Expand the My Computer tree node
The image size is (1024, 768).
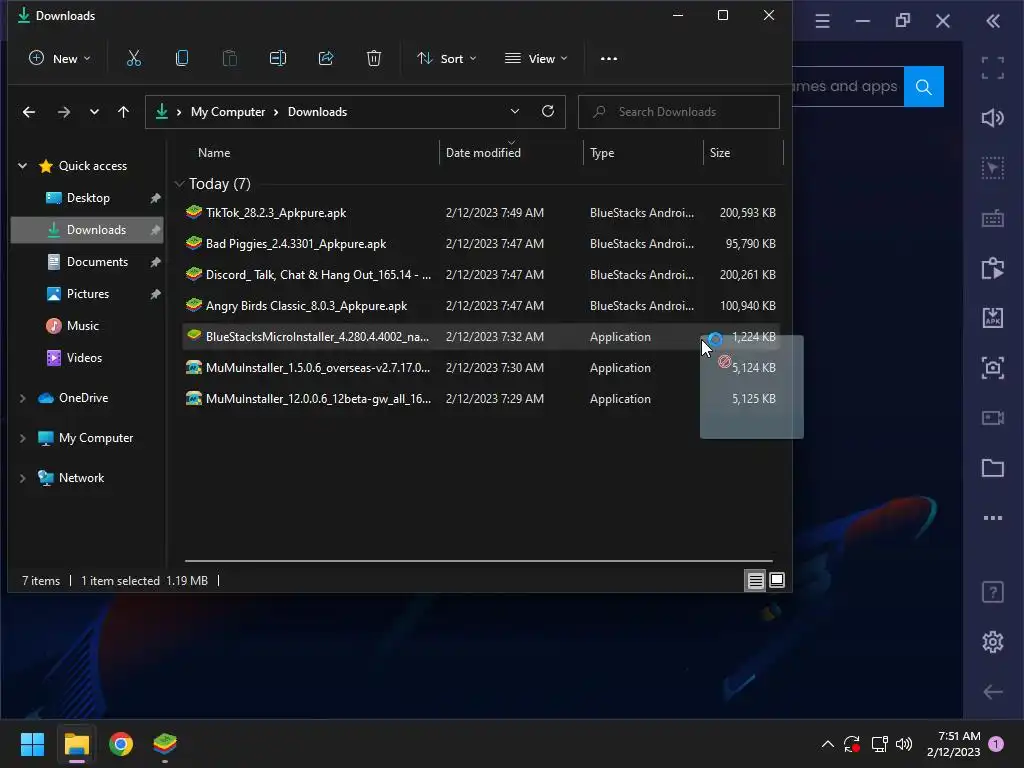(x=22, y=438)
